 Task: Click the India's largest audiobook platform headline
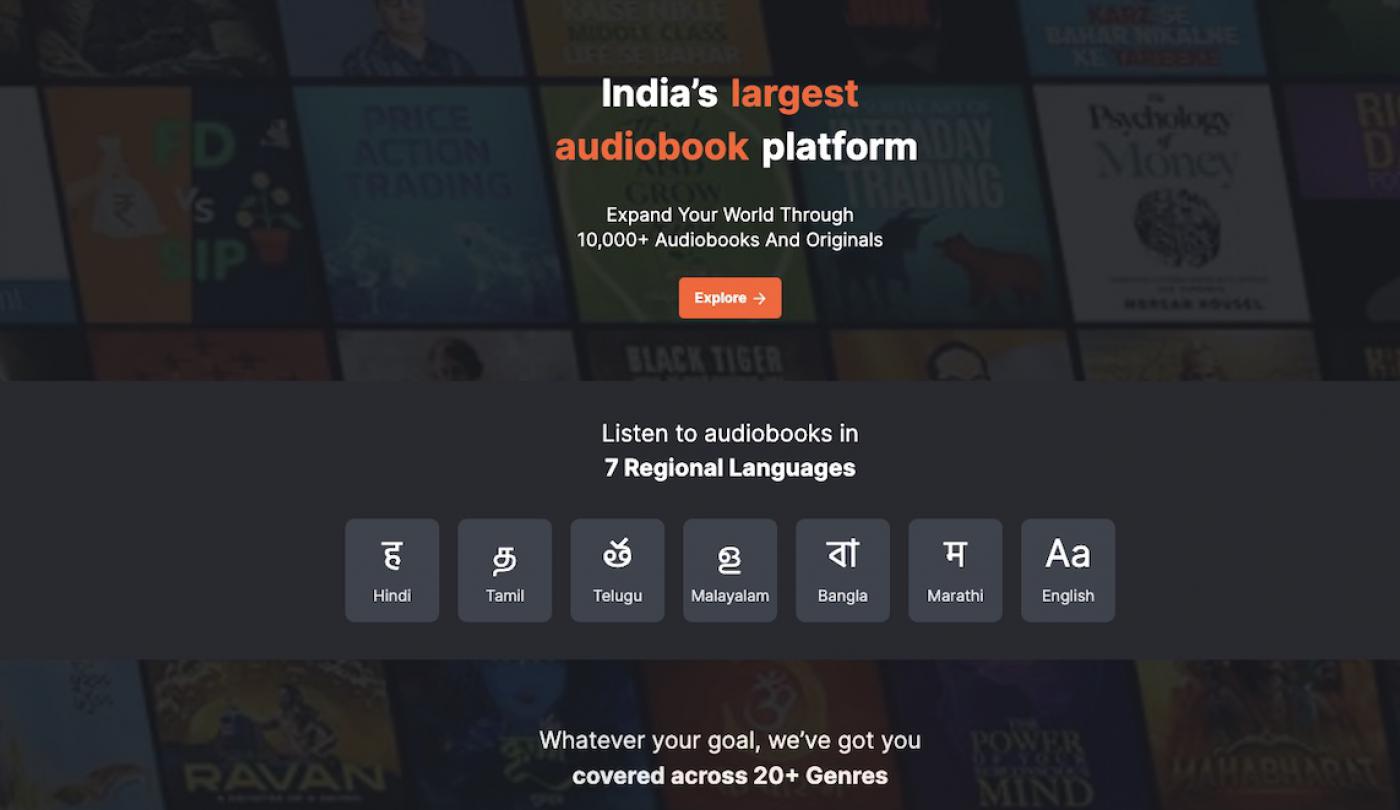(x=730, y=120)
